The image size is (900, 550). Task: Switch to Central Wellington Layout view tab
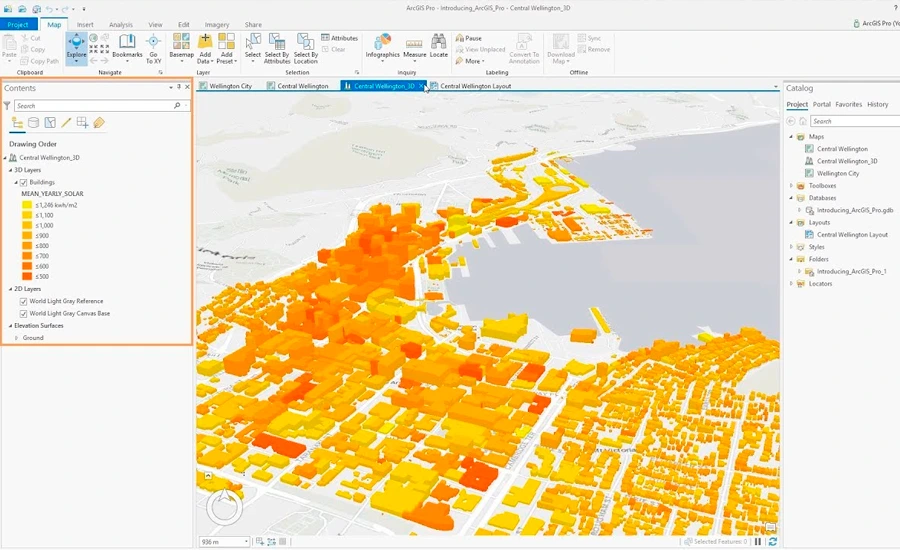point(471,86)
